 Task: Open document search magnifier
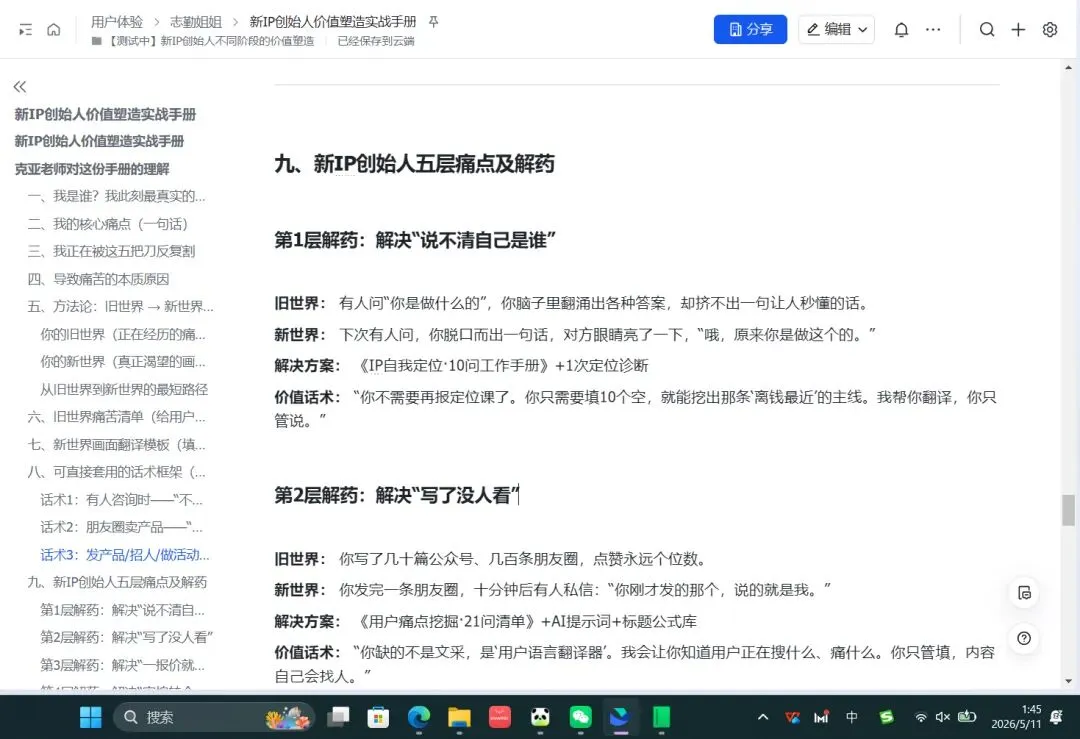click(x=986, y=30)
